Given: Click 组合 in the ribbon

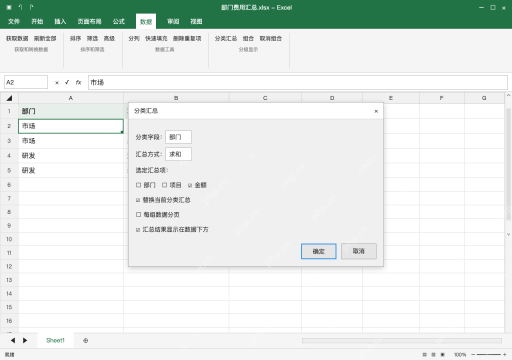Looking at the screenshot, I should coord(248,39).
